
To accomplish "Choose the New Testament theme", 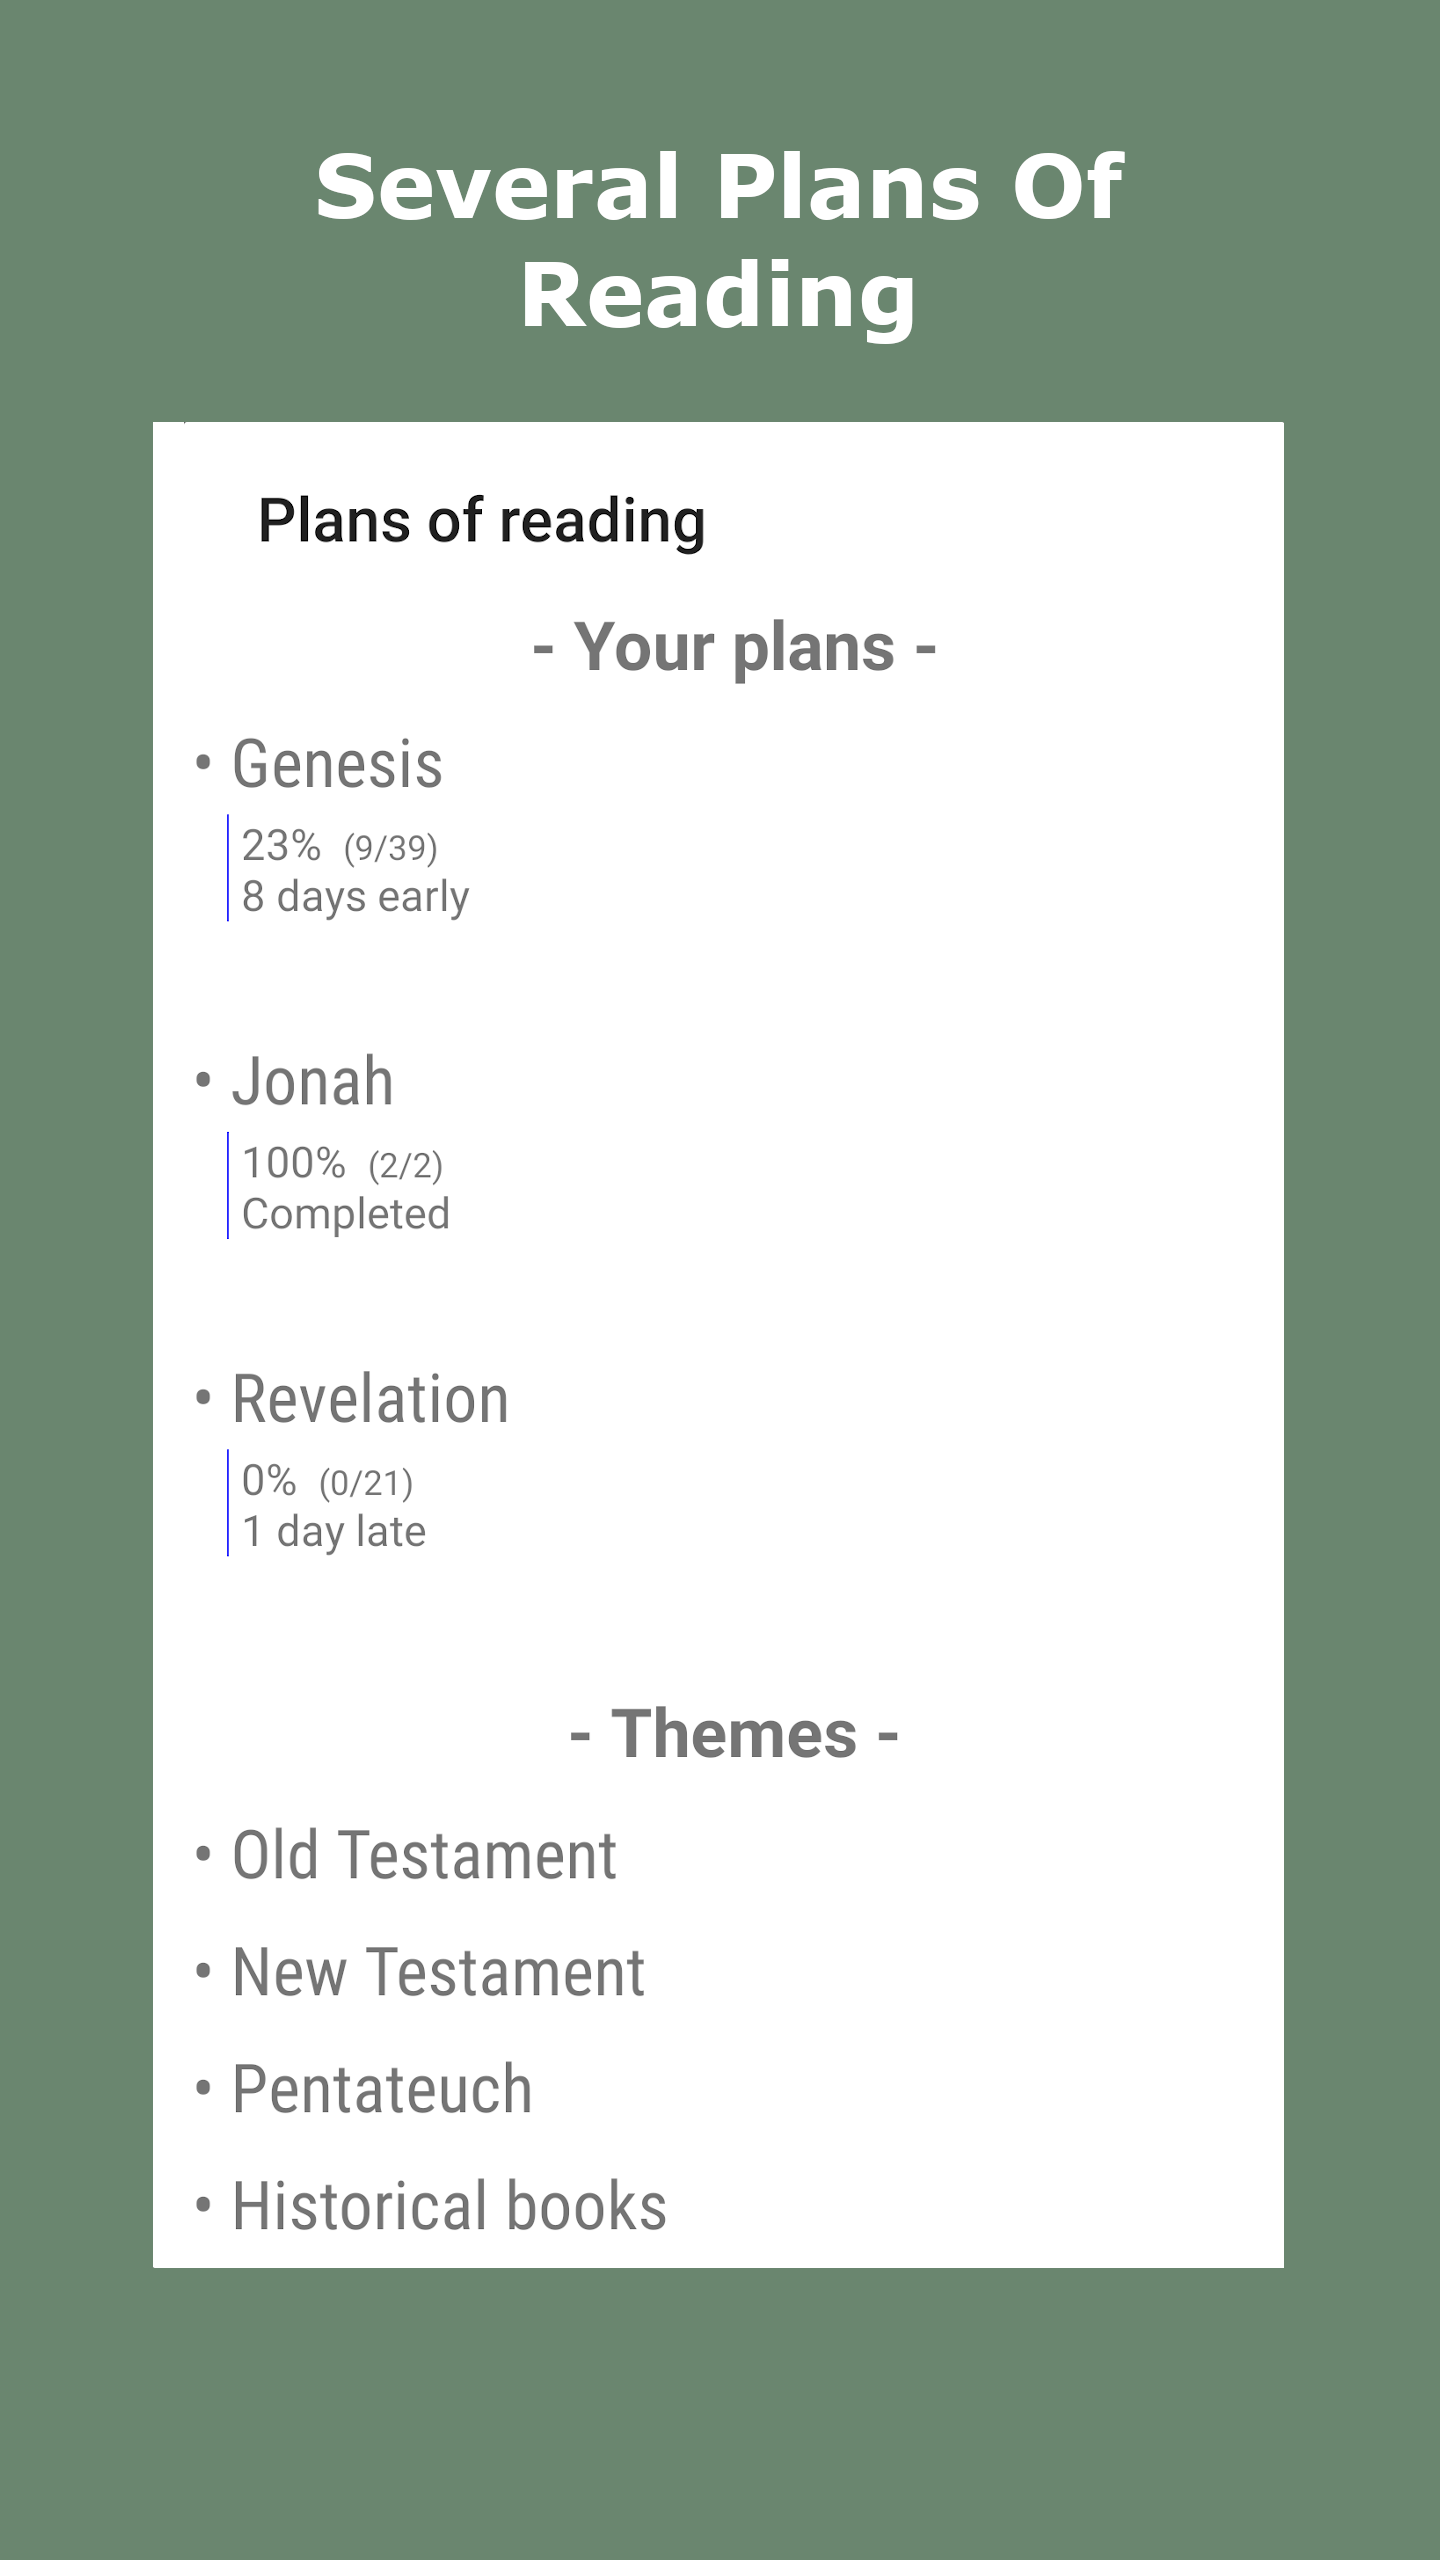I will [x=438, y=1973].
